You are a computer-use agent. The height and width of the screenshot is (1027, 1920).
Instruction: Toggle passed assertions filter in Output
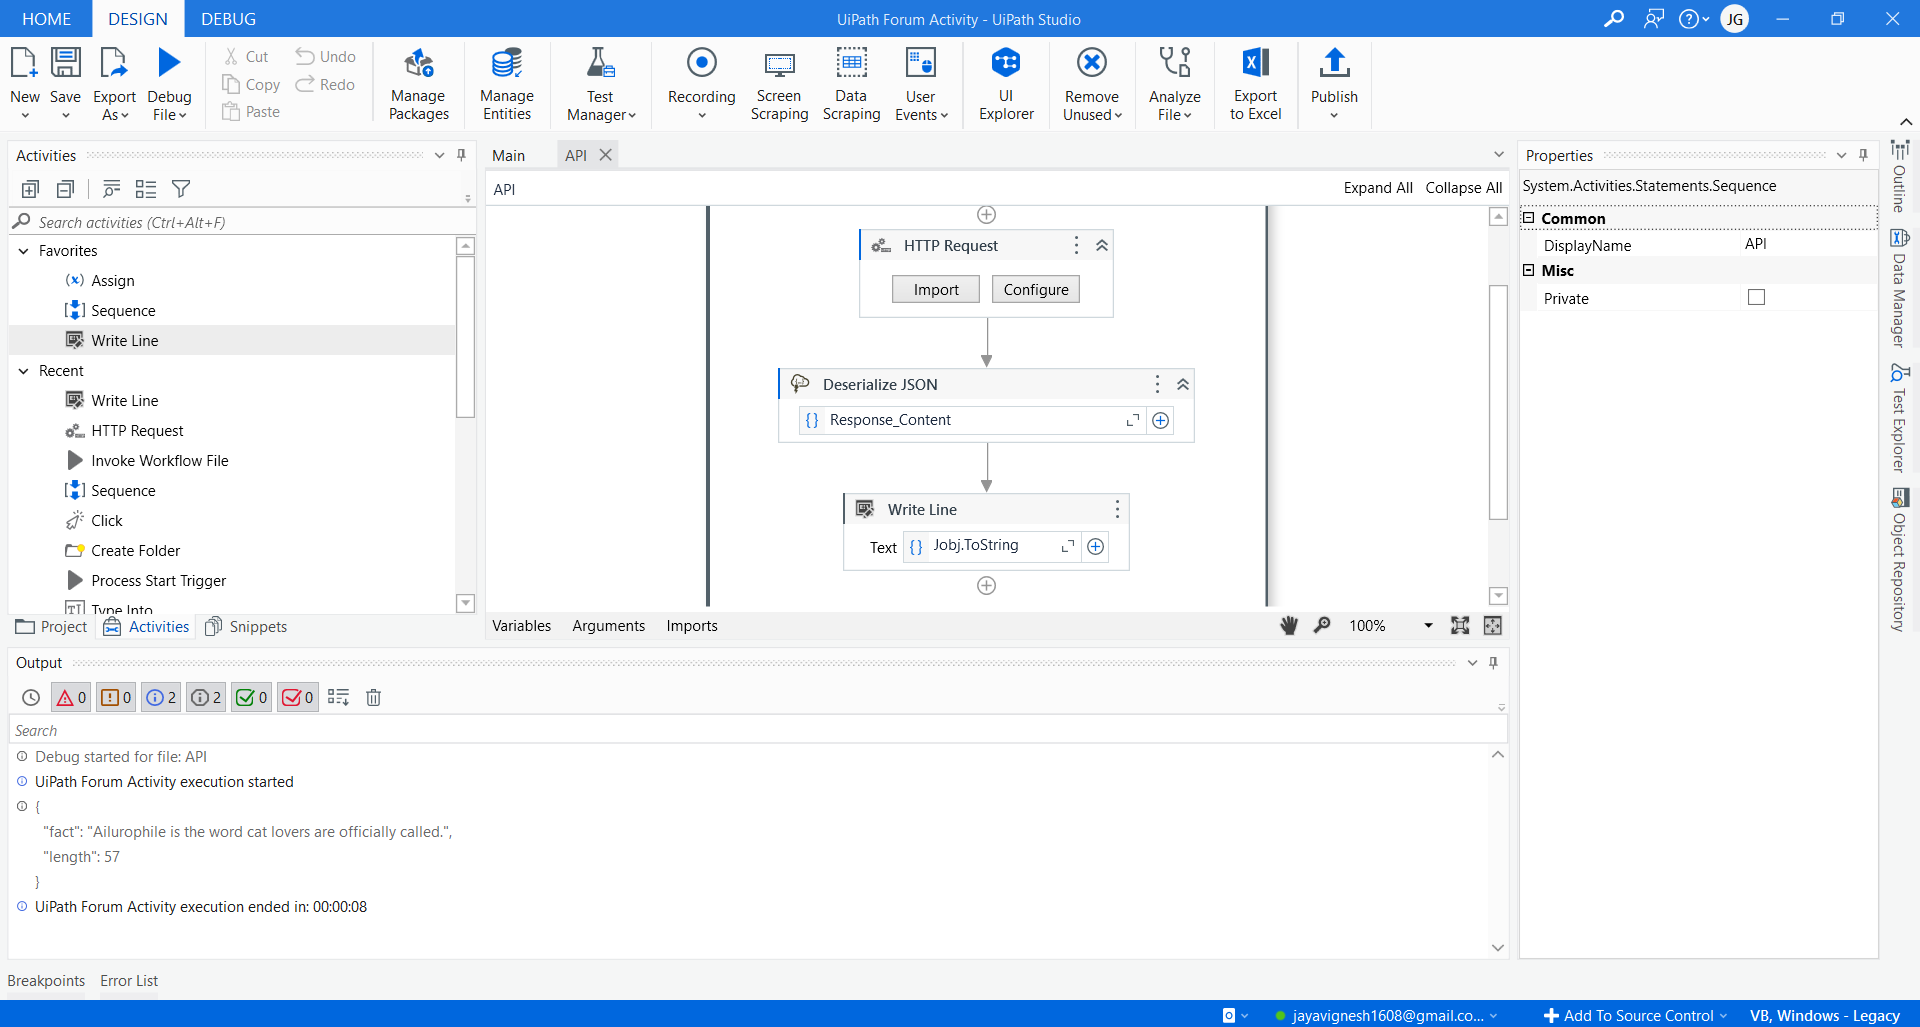pyautogui.click(x=251, y=698)
